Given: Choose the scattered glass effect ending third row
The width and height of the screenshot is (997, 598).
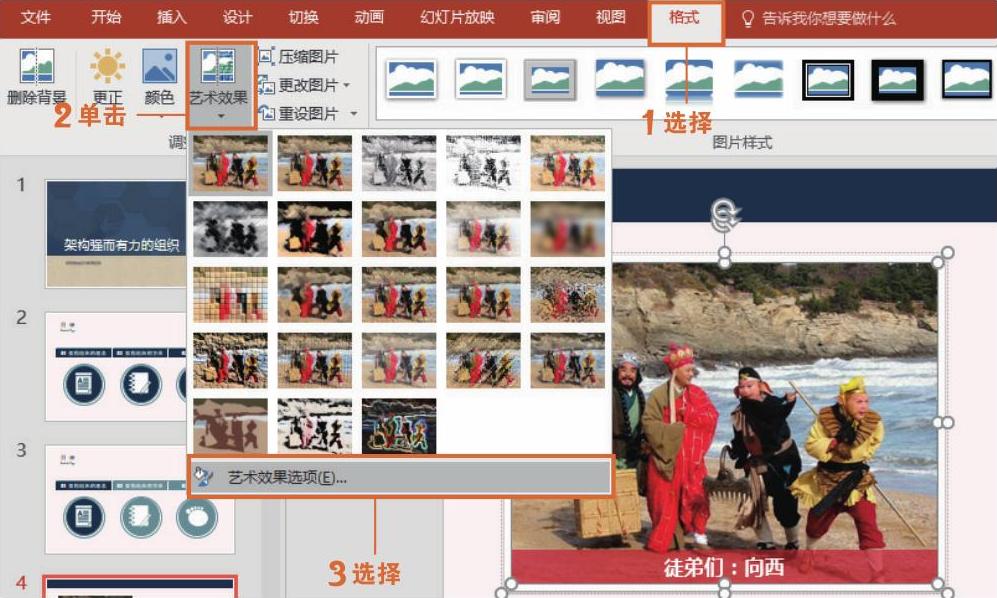Looking at the screenshot, I should point(568,295).
